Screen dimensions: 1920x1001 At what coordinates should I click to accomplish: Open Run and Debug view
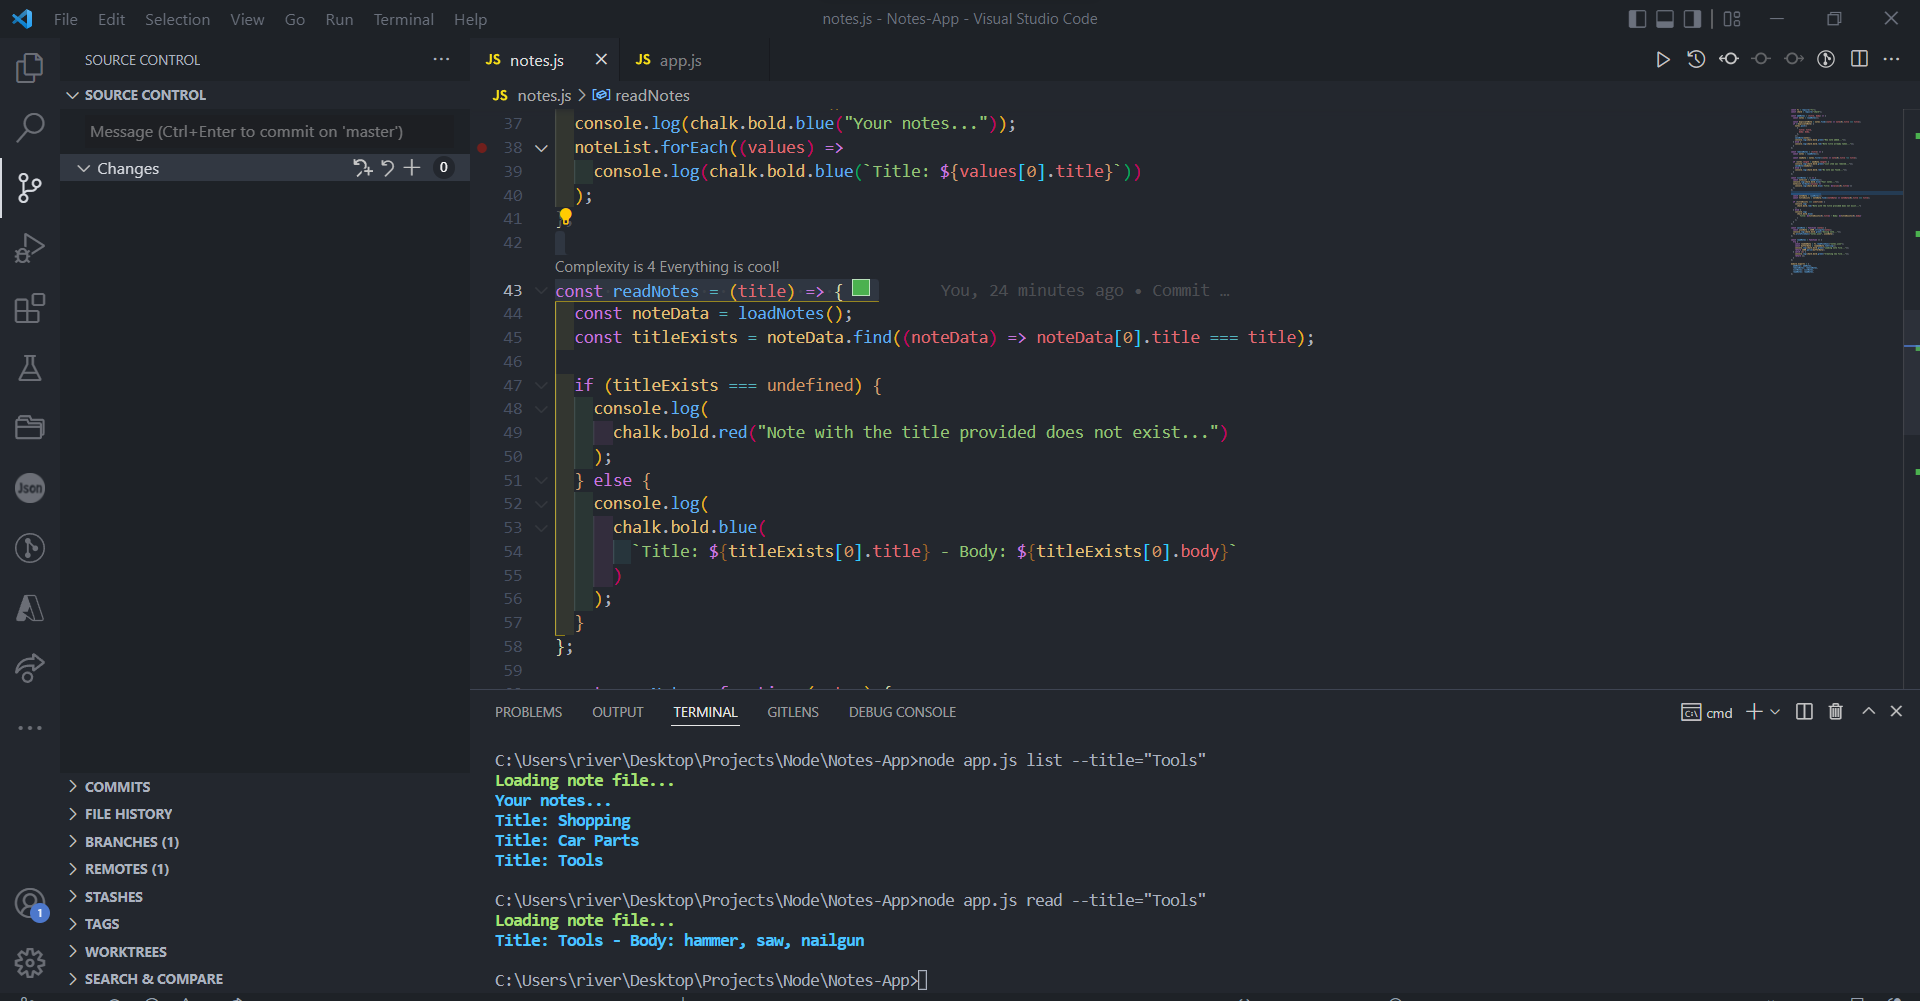point(30,247)
